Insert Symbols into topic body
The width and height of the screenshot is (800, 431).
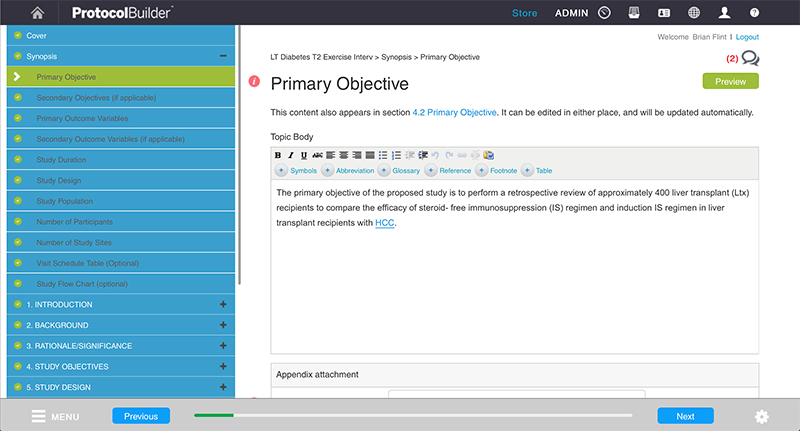tap(296, 170)
